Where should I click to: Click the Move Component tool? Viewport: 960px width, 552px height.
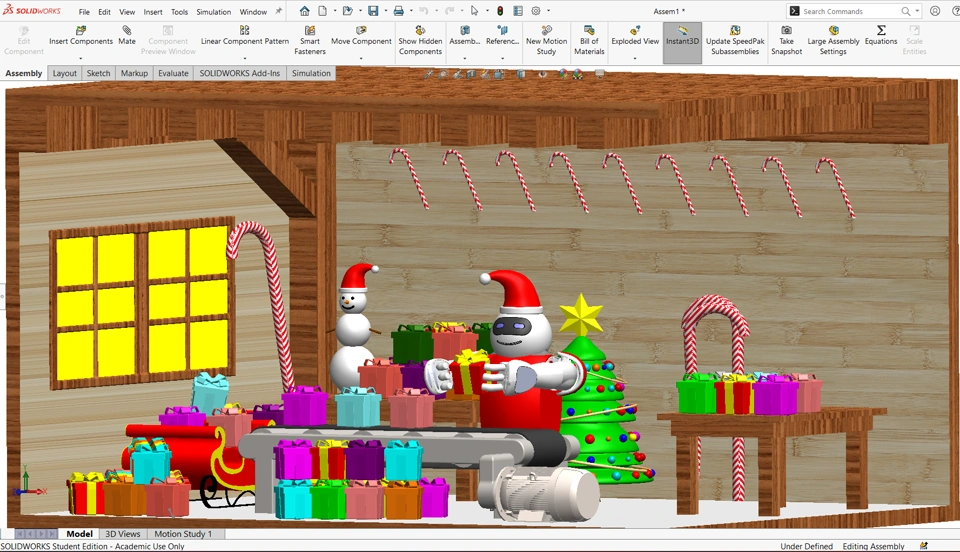(x=361, y=36)
